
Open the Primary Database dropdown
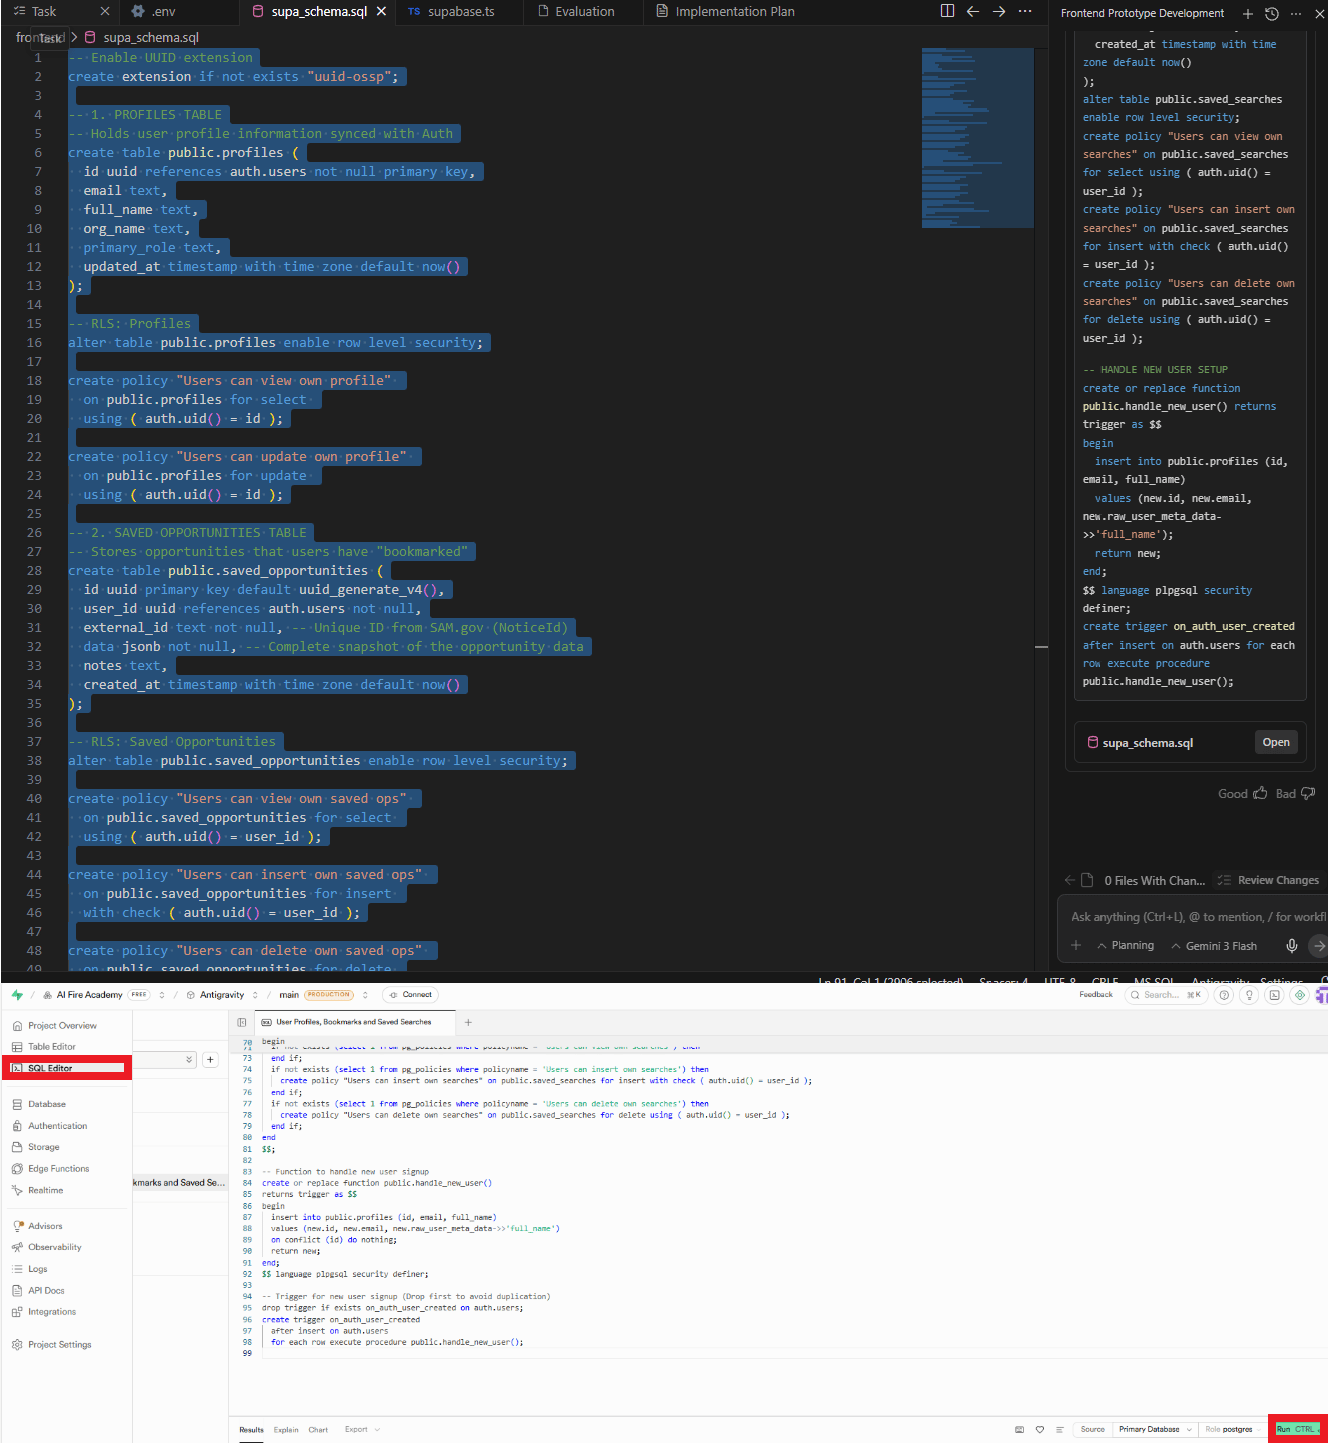(1153, 1429)
